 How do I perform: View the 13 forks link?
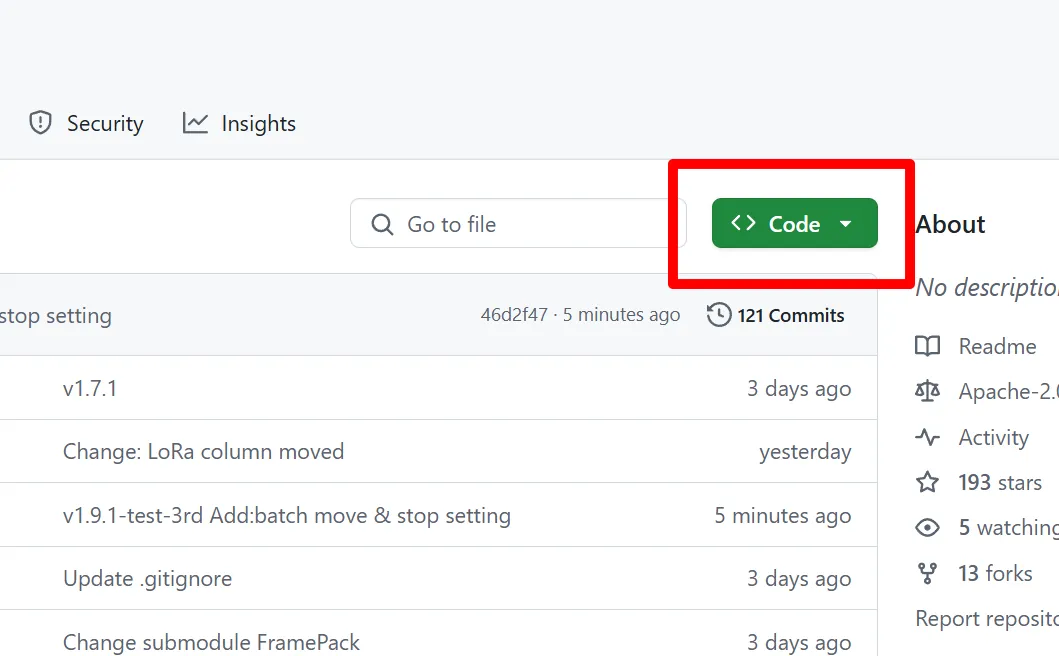coord(974,574)
